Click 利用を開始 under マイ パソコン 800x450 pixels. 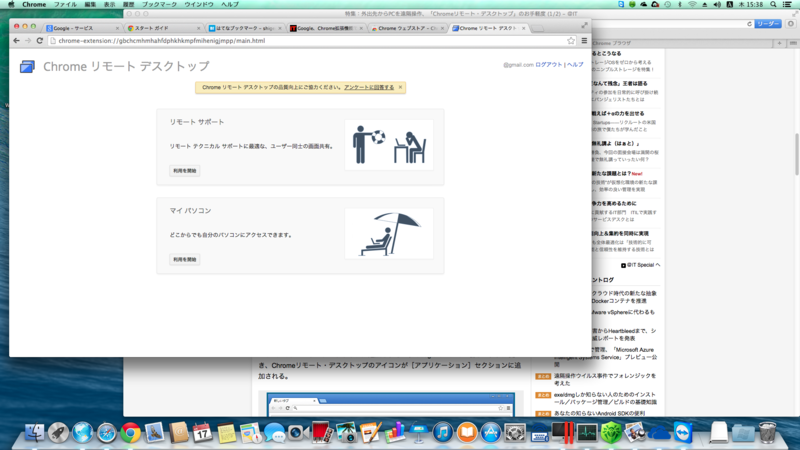(x=185, y=260)
